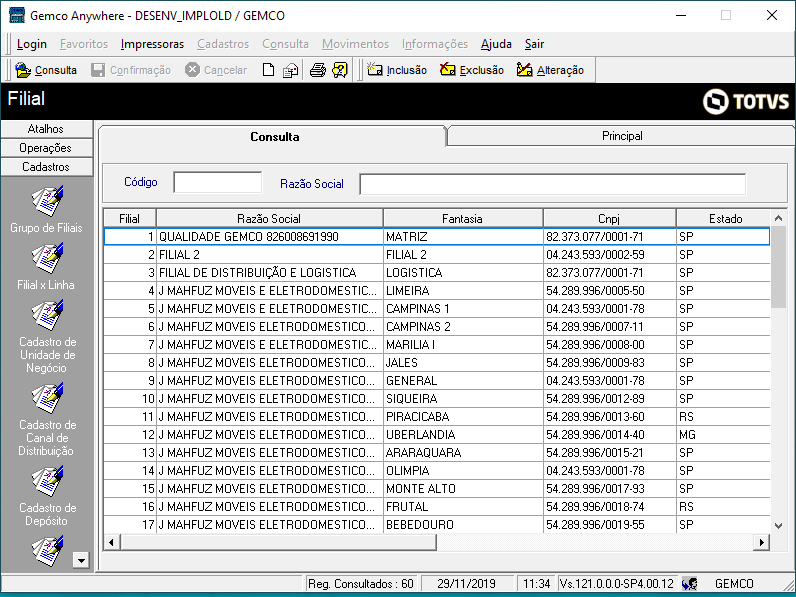Click the Razão Social input field
Screen dimensions: 796x597
click(x=553, y=184)
